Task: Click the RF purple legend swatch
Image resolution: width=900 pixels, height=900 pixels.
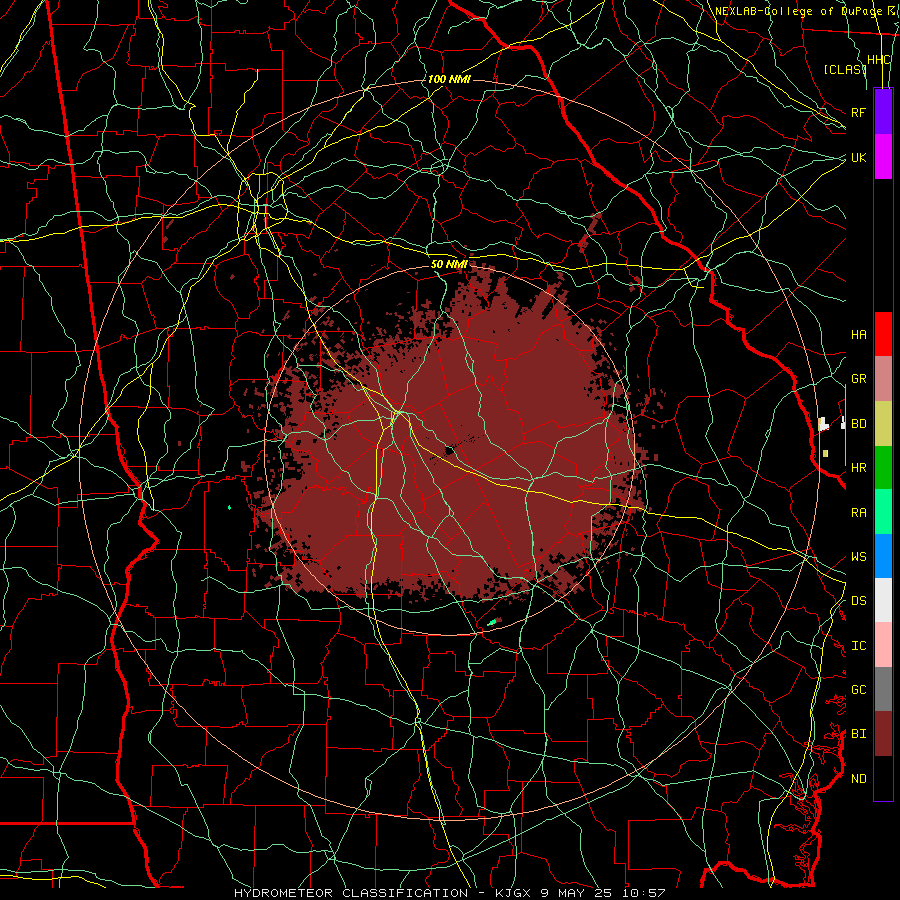Action: 883,112
